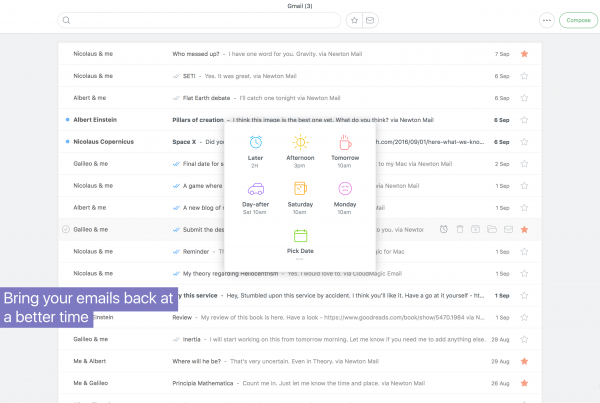Star the SETI email
This screenshot has height=403, width=600.
(x=524, y=76)
